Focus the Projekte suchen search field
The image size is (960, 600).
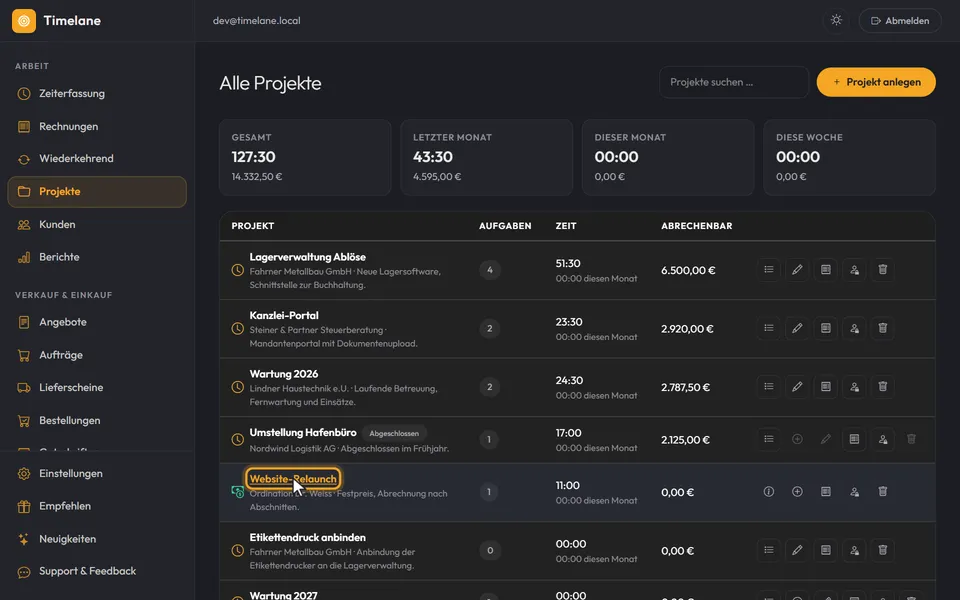(733, 82)
